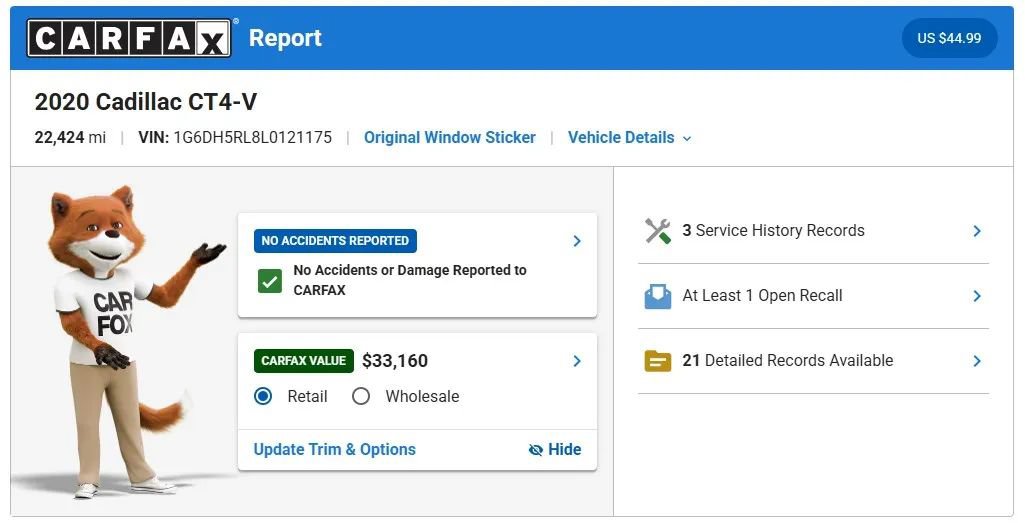The width and height of the screenshot is (1025, 523).
Task: Click the CARFAX VALUE green badge
Action: [x=304, y=361]
